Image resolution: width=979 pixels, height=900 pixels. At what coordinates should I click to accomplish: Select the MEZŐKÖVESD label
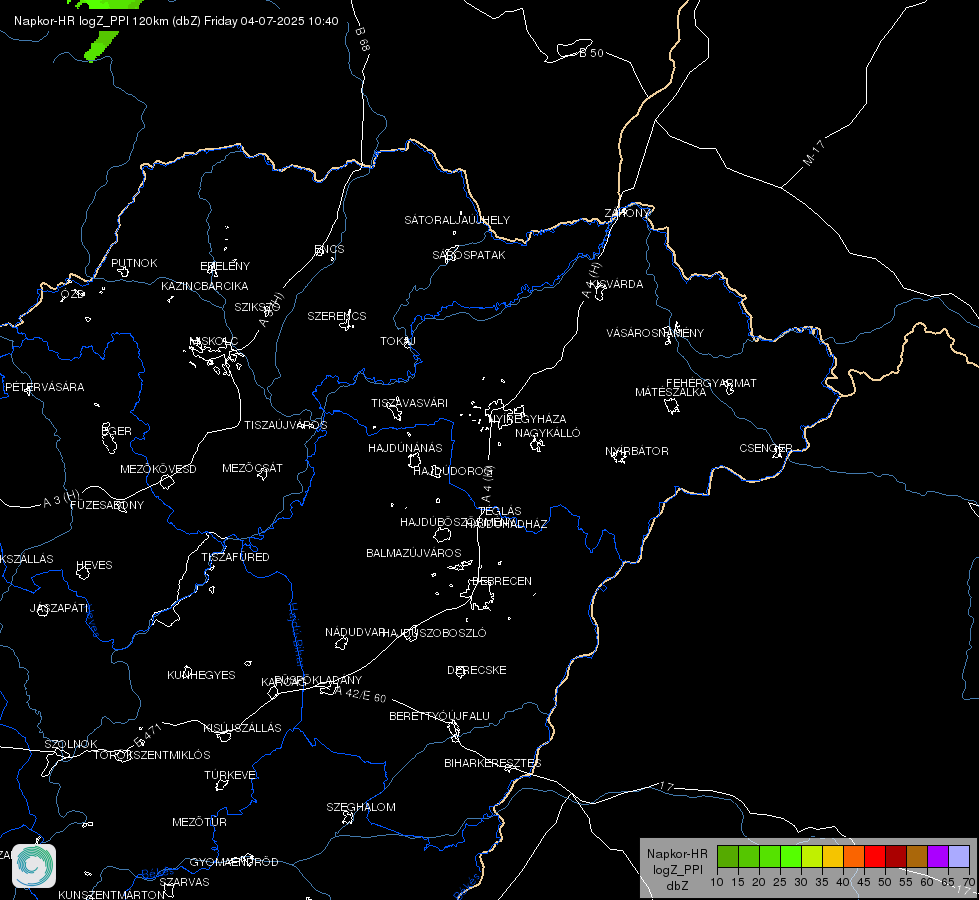coord(158,469)
